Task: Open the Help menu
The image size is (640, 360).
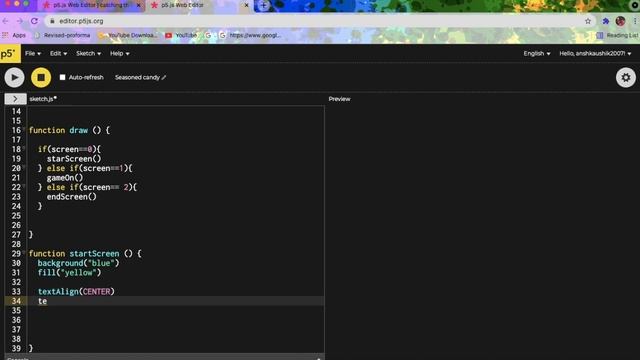Action: 120,53
